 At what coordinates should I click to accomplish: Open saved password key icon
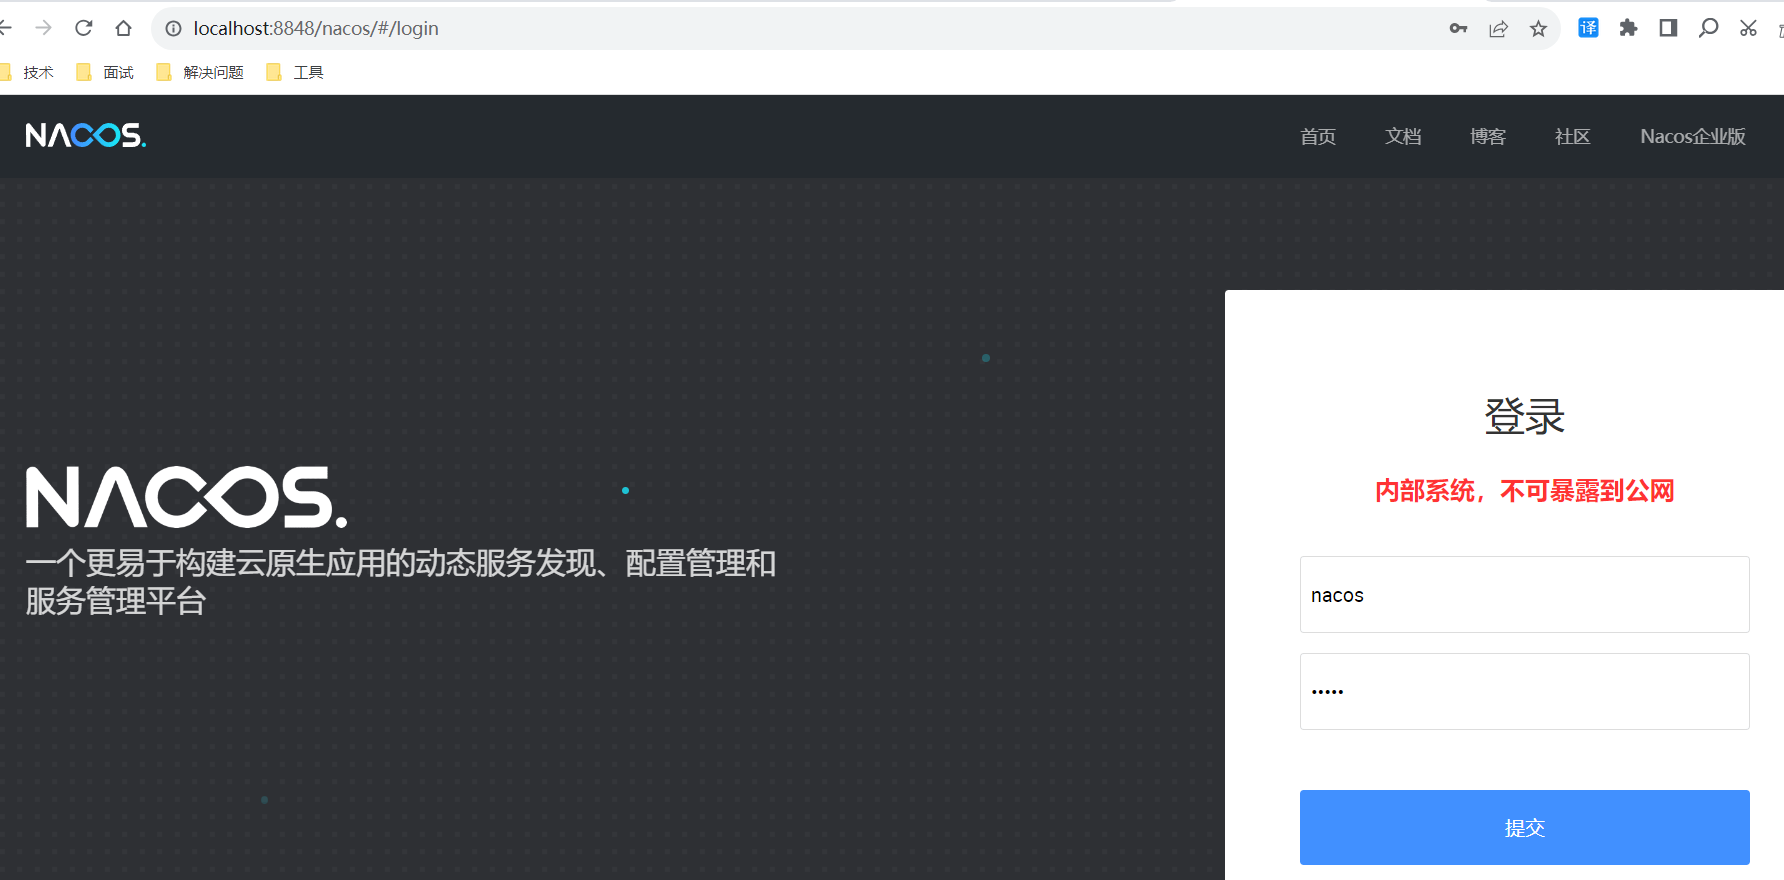[1458, 28]
